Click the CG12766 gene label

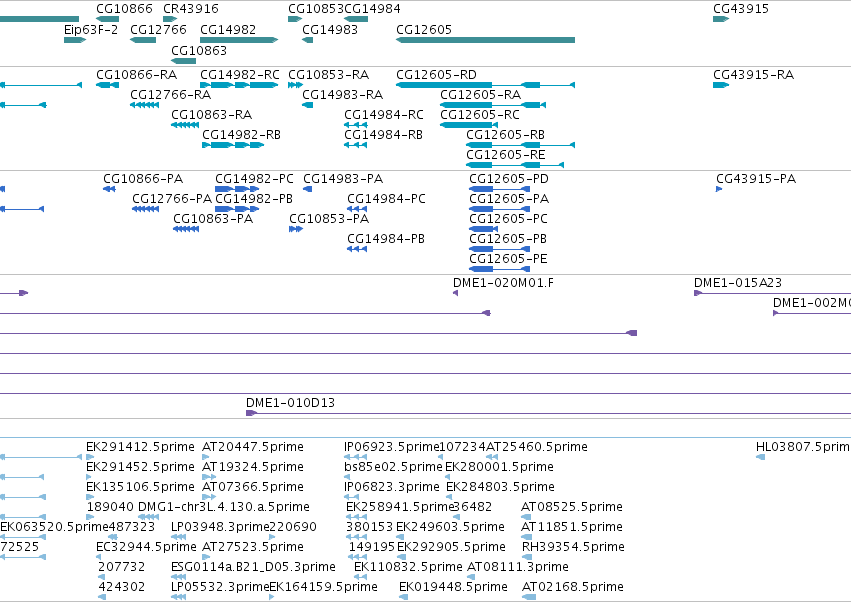[158, 29]
